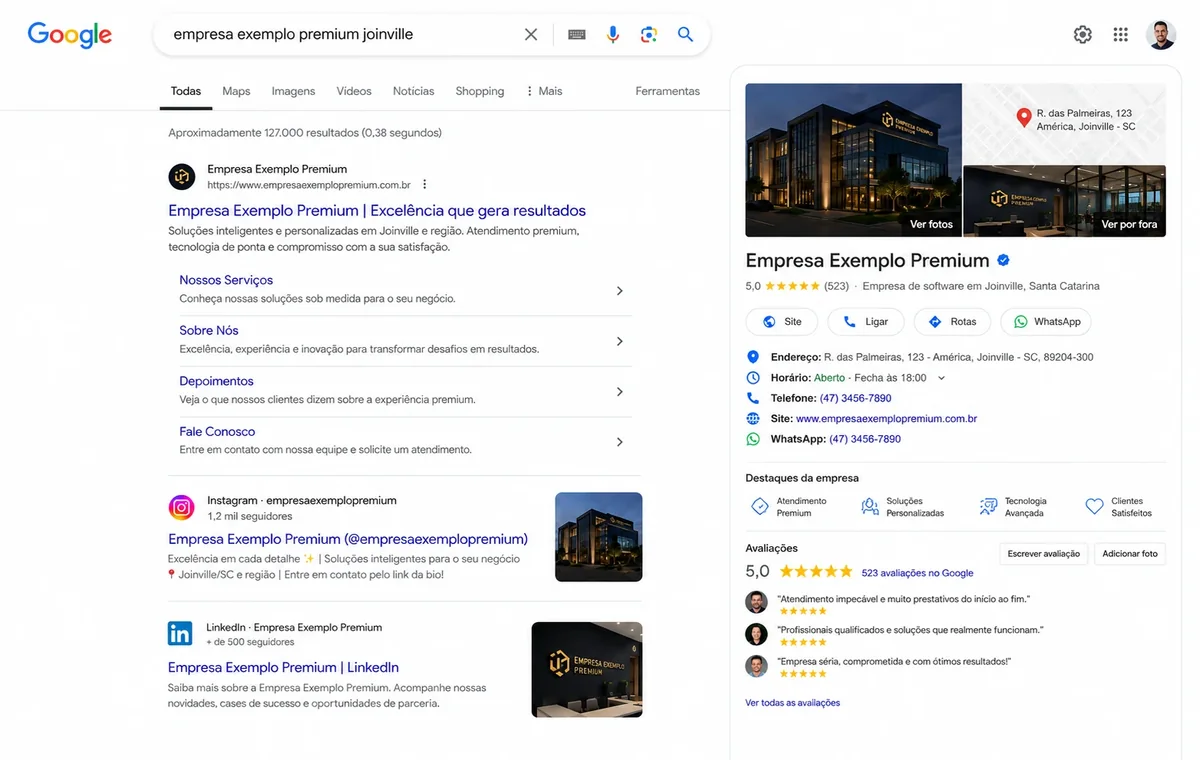Click the Tecnologia Avançada highlight icon

tap(988, 507)
